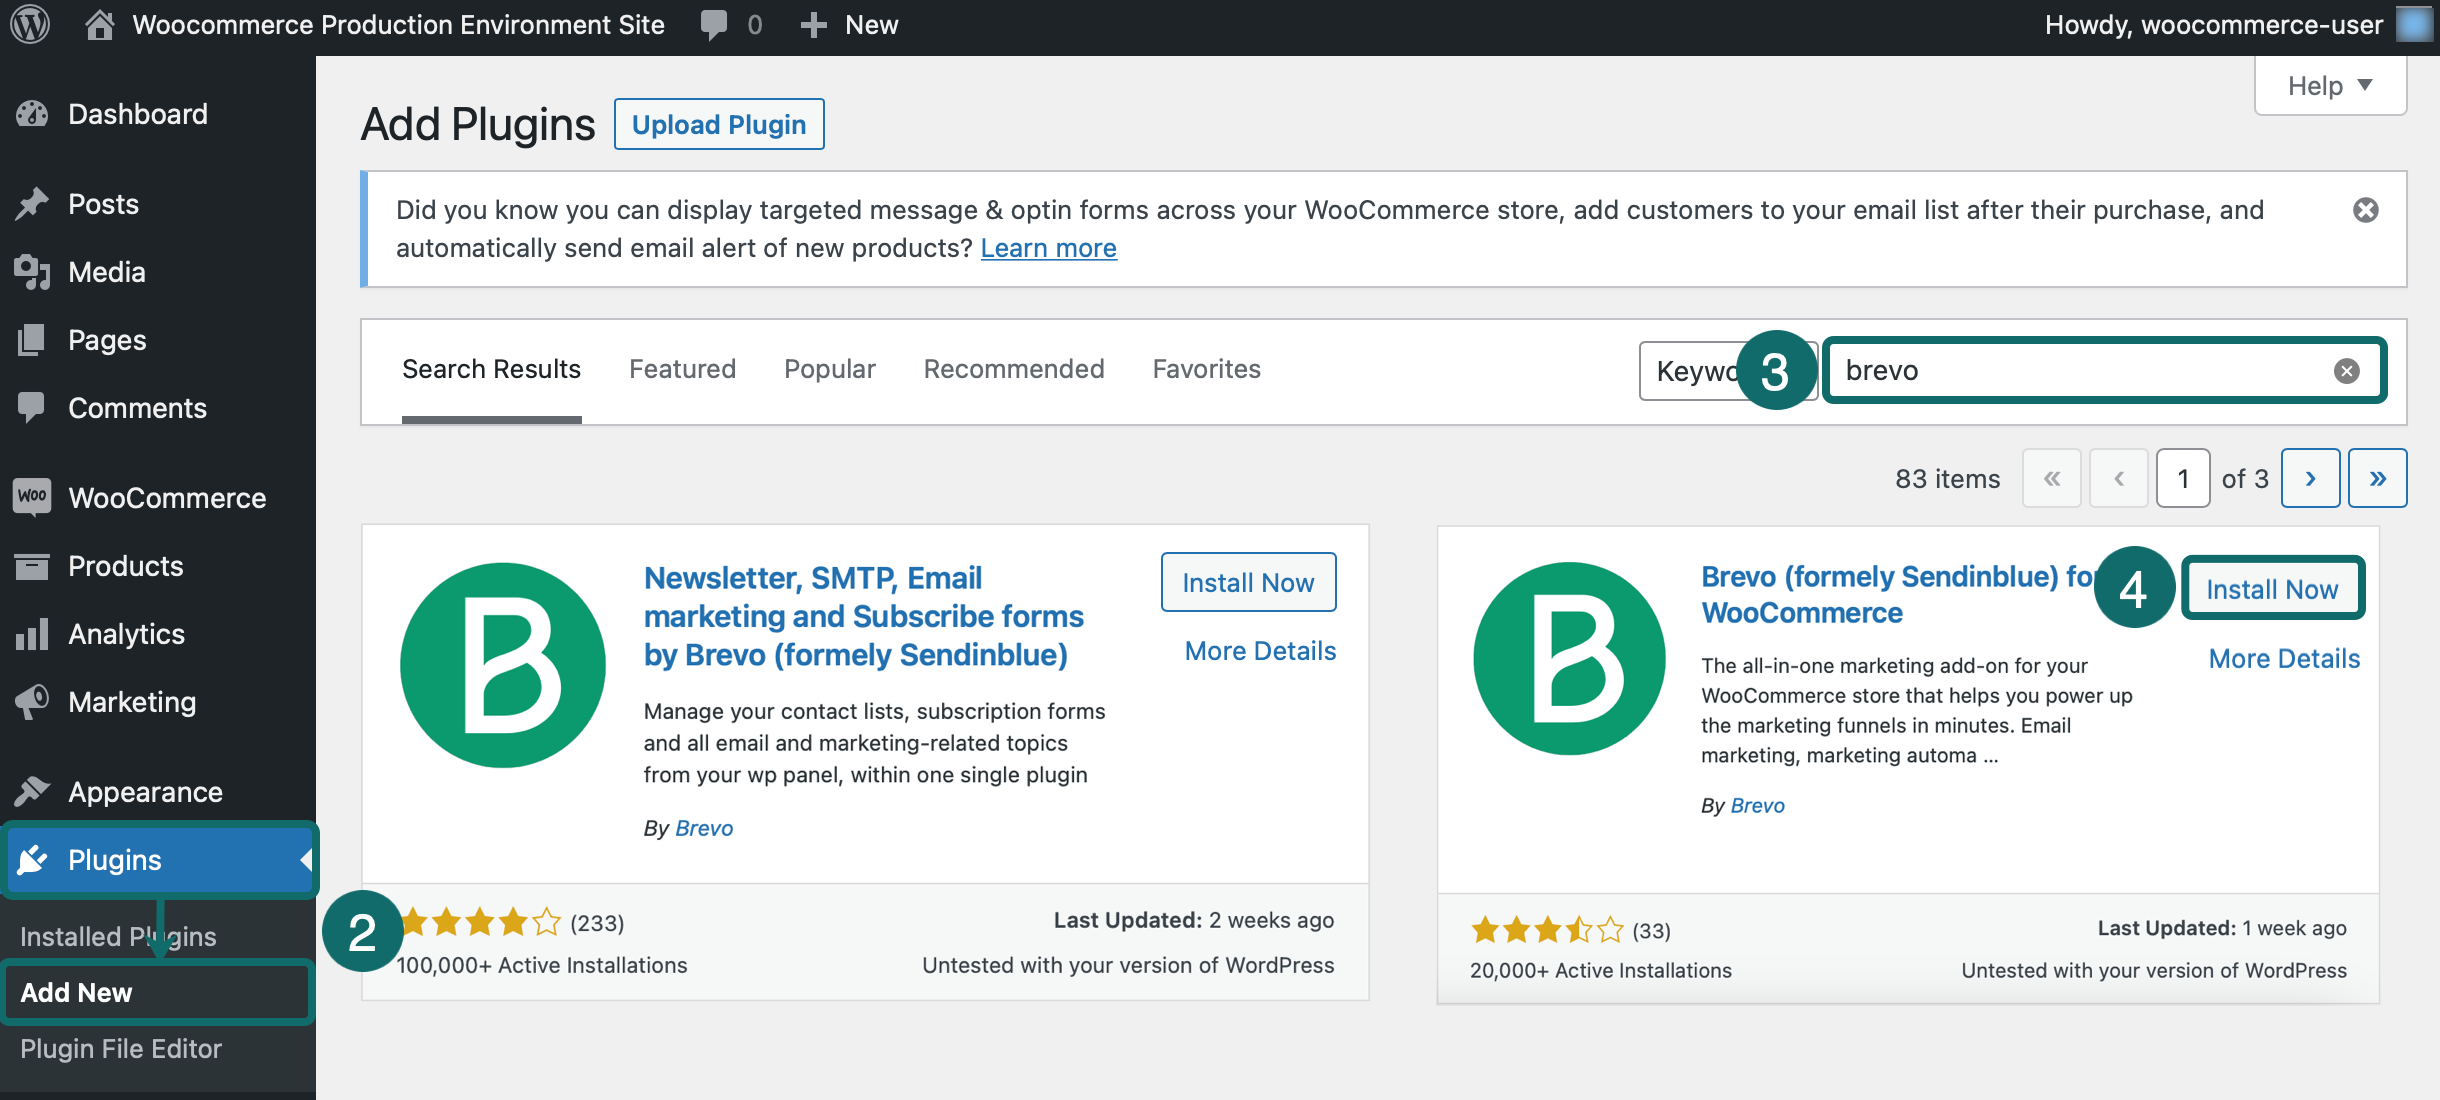The width and height of the screenshot is (2440, 1100).
Task: Expand the Help dropdown
Action: point(2330,85)
